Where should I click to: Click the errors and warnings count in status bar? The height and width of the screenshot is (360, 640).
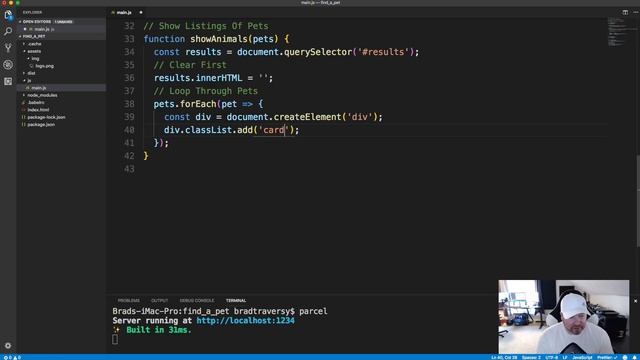click(12, 358)
